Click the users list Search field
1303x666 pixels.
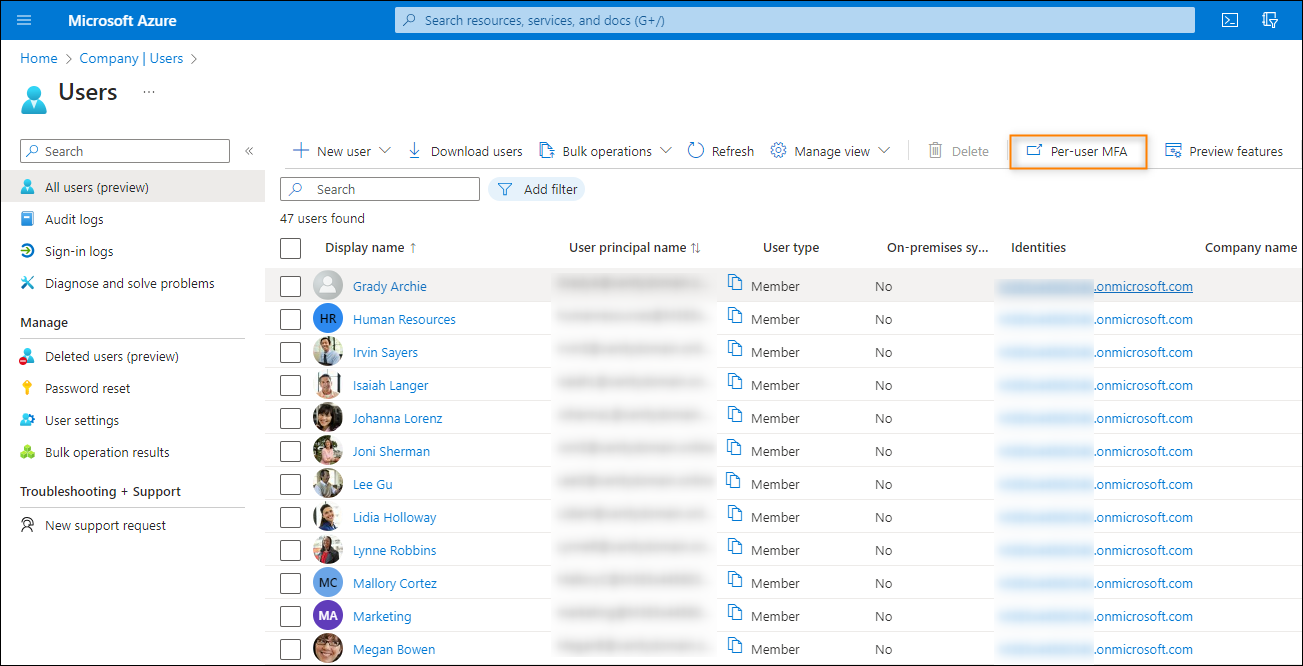tap(380, 189)
